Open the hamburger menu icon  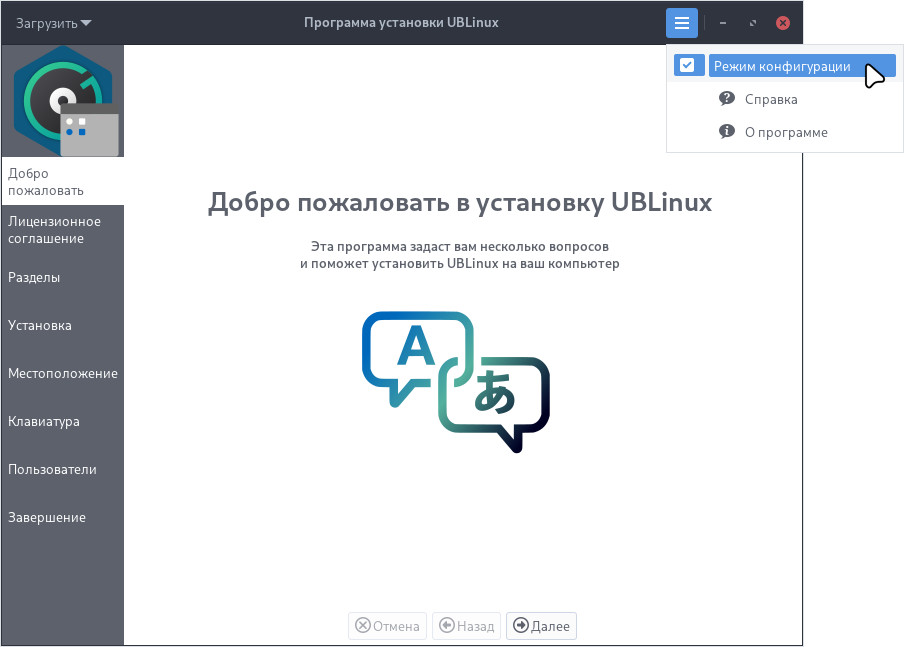(681, 22)
